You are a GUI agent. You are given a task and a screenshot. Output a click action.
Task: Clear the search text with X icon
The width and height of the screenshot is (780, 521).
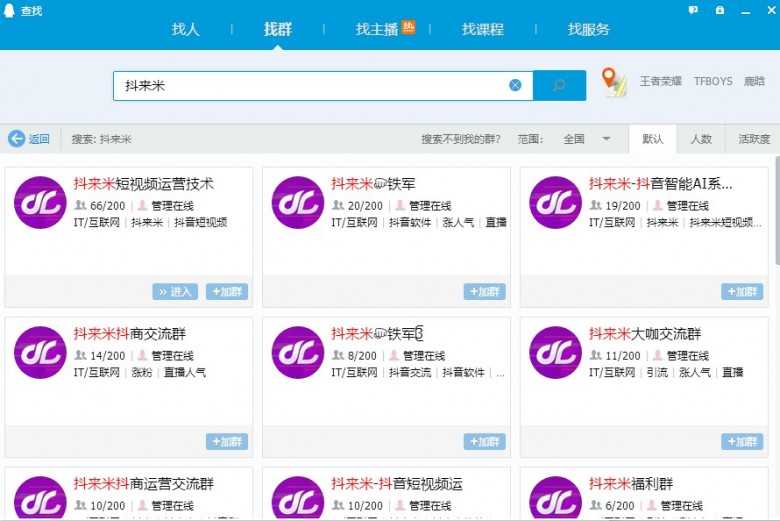pyautogui.click(x=515, y=85)
